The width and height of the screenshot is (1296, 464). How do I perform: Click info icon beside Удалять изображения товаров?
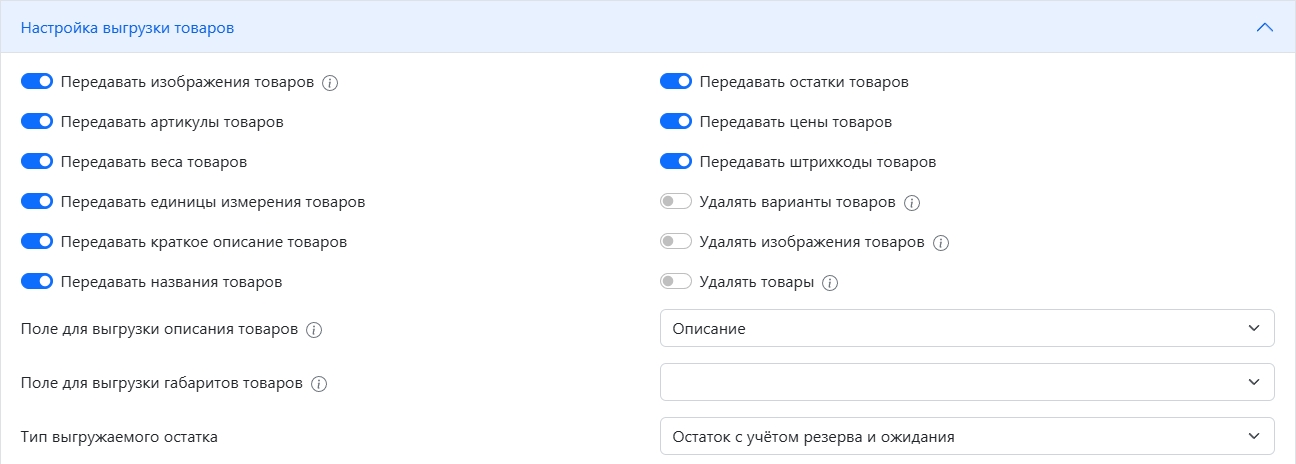coord(940,243)
